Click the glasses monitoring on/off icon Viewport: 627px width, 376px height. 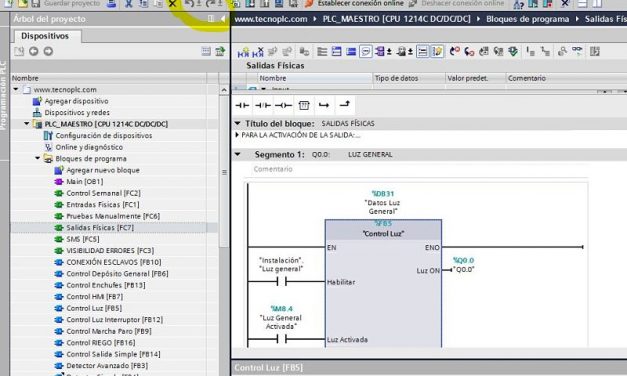pos(577,51)
